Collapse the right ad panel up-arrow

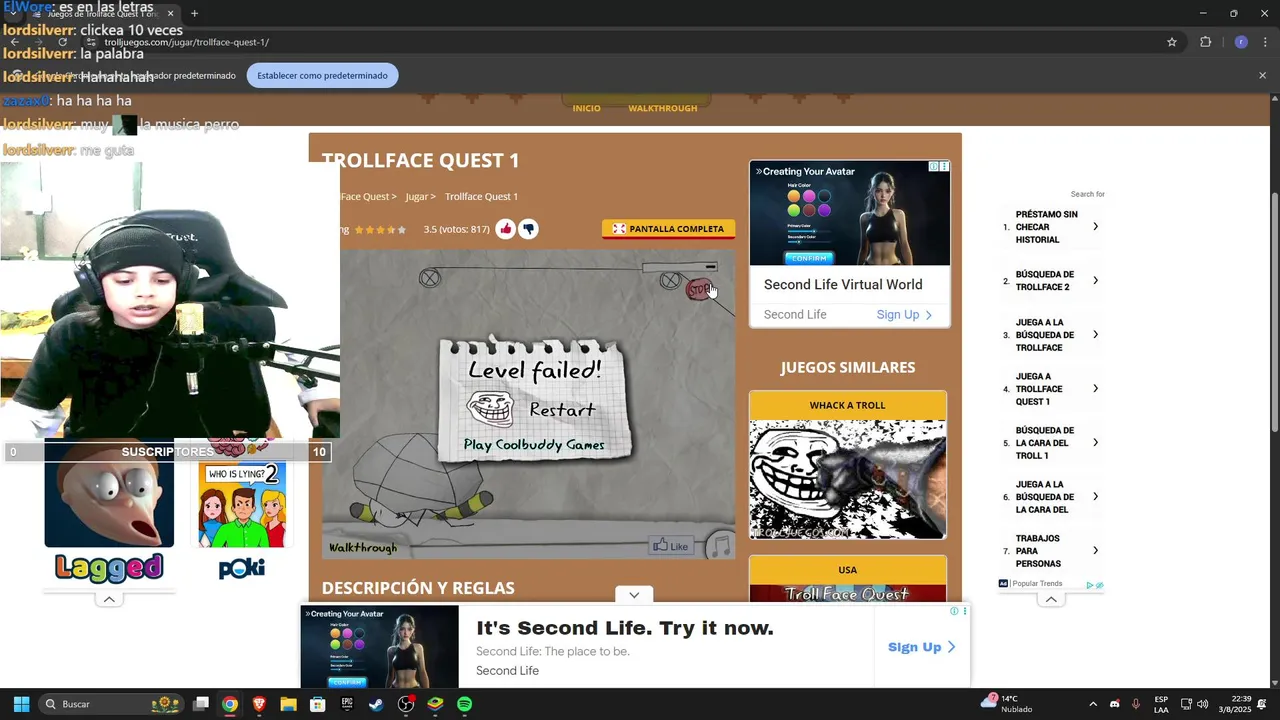1051,599
